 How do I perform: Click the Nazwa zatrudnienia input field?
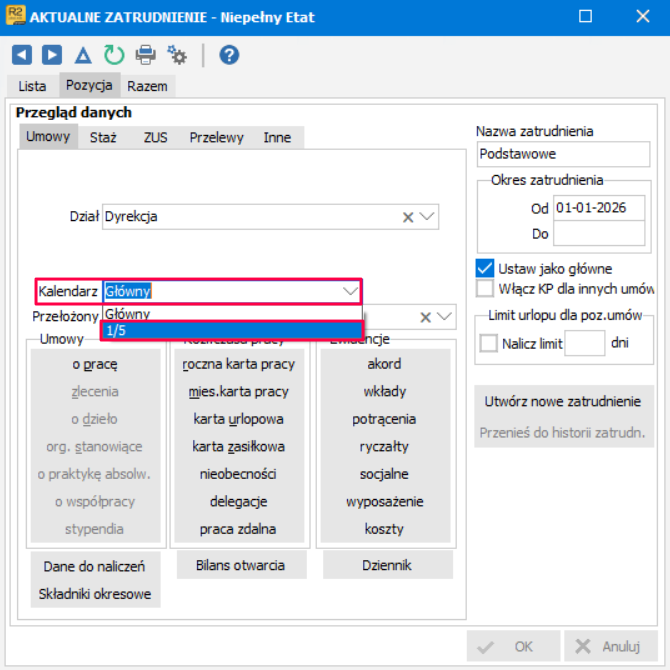pos(563,154)
